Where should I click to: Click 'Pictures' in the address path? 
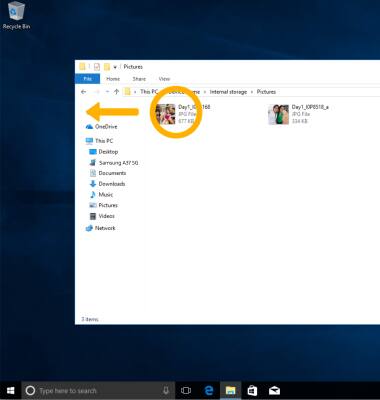(266, 92)
